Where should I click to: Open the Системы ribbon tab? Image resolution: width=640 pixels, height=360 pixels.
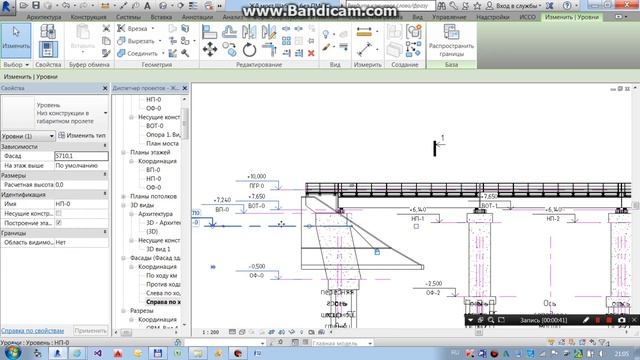point(128,17)
